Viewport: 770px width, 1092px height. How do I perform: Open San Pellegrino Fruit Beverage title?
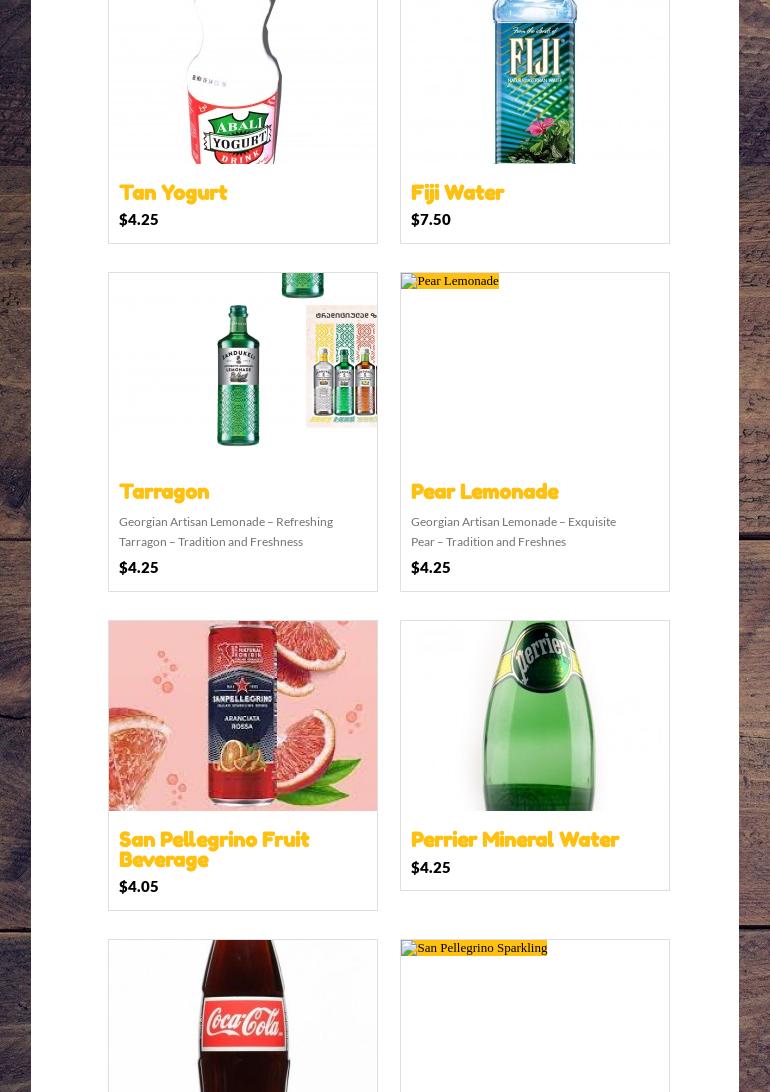[x=214, y=850]
